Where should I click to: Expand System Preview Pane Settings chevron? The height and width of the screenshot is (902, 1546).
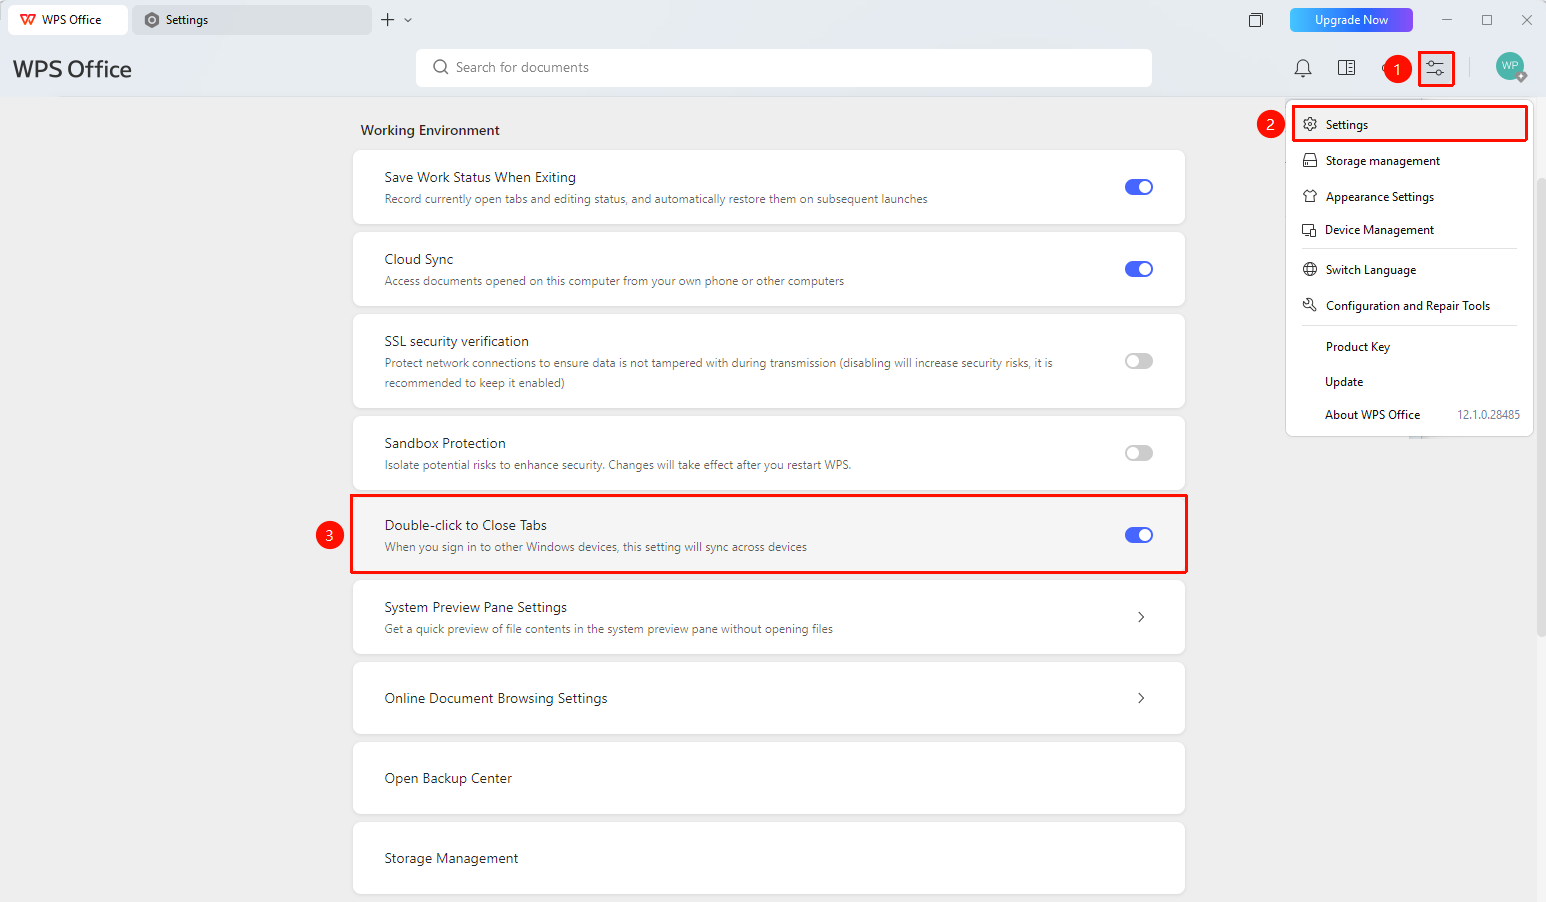[x=1141, y=617]
